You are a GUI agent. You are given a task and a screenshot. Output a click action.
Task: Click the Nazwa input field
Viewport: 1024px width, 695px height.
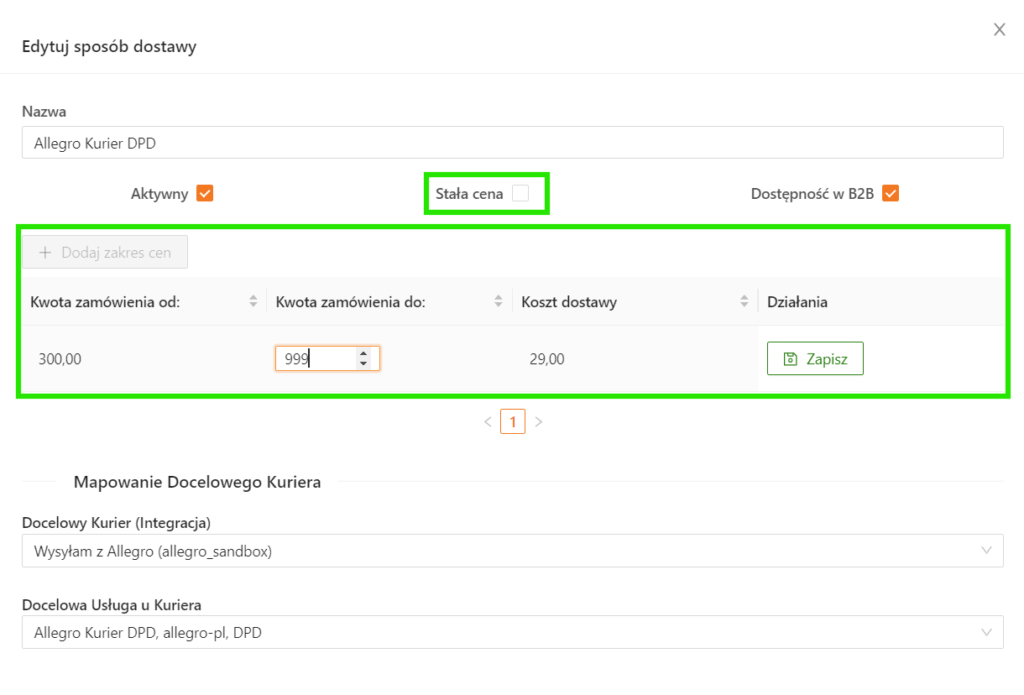click(512, 143)
